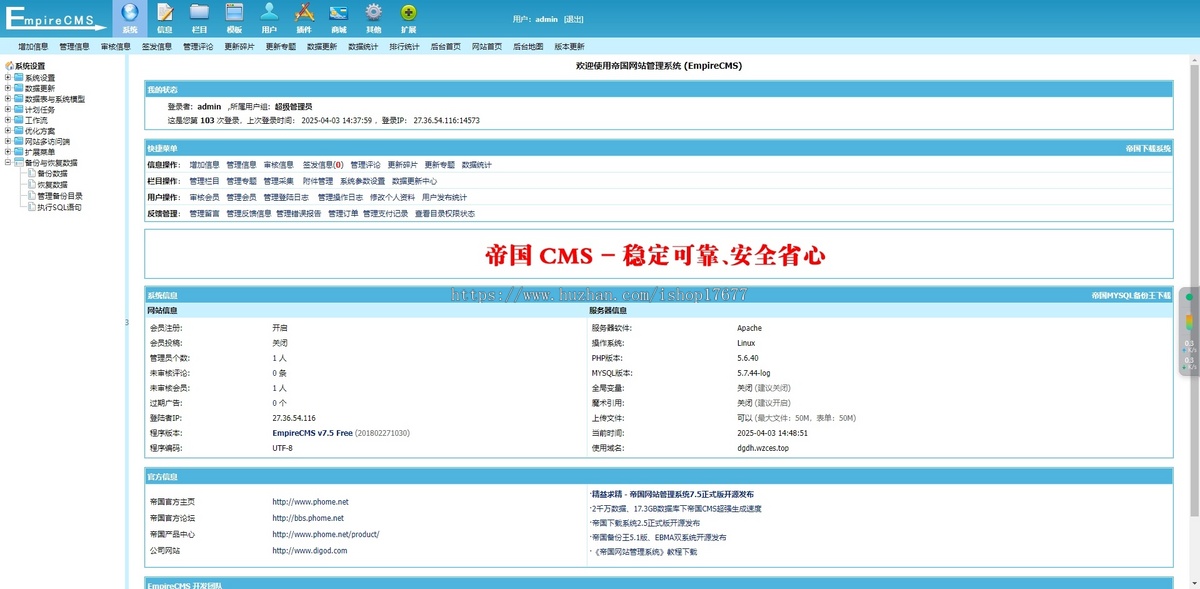The height and width of the screenshot is (589, 1200).
Task: Open 管理栏目 in the quick menu
Action: coord(204,181)
